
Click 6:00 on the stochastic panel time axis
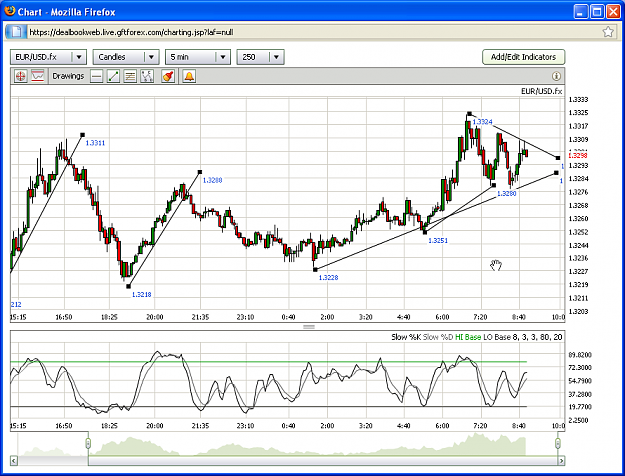click(442, 426)
